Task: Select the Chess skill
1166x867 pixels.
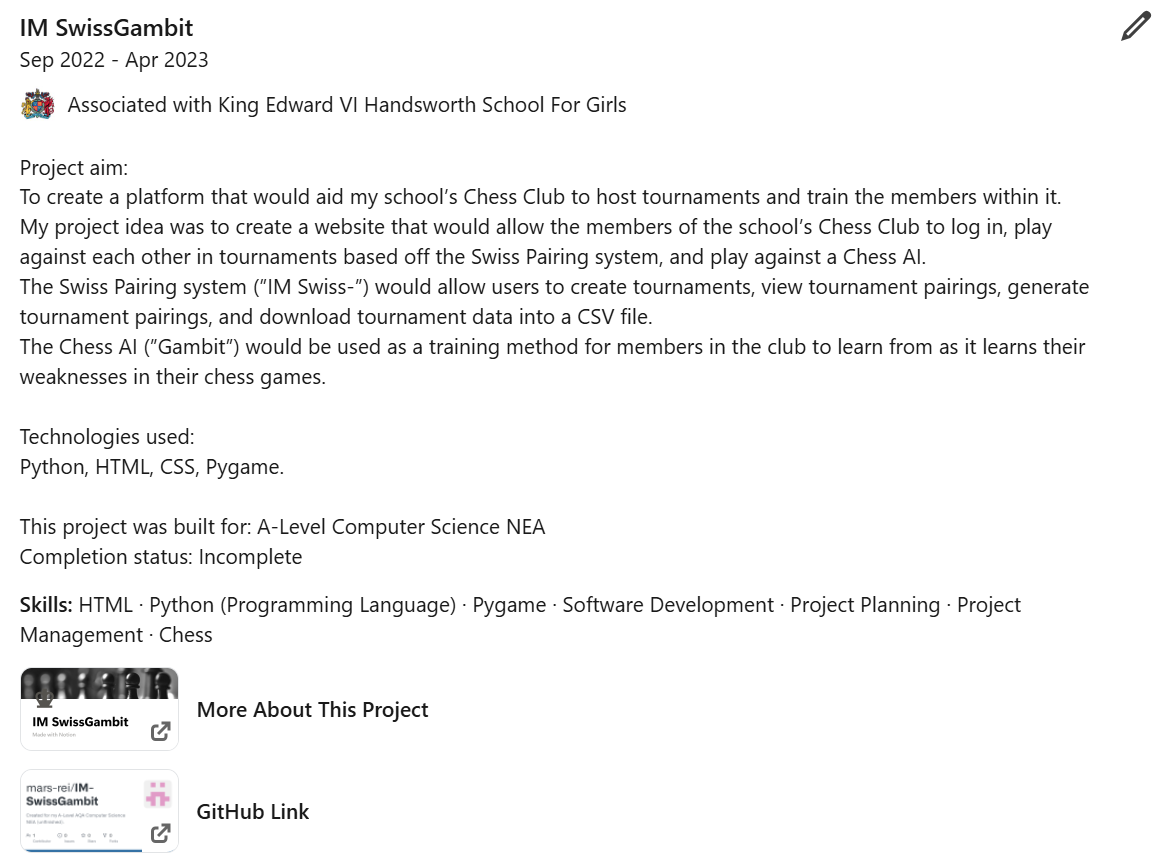Action: pos(186,635)
